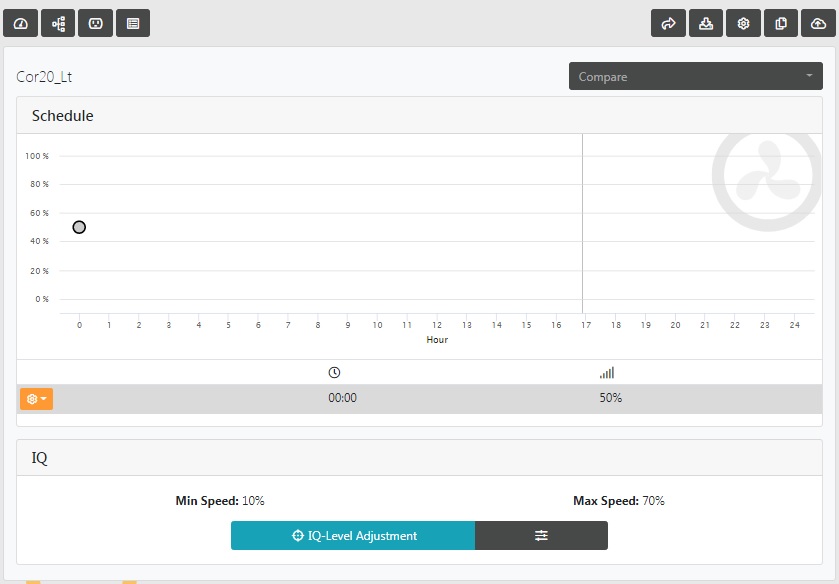Open the hierarchy tree view

click(x=58, y=23)
